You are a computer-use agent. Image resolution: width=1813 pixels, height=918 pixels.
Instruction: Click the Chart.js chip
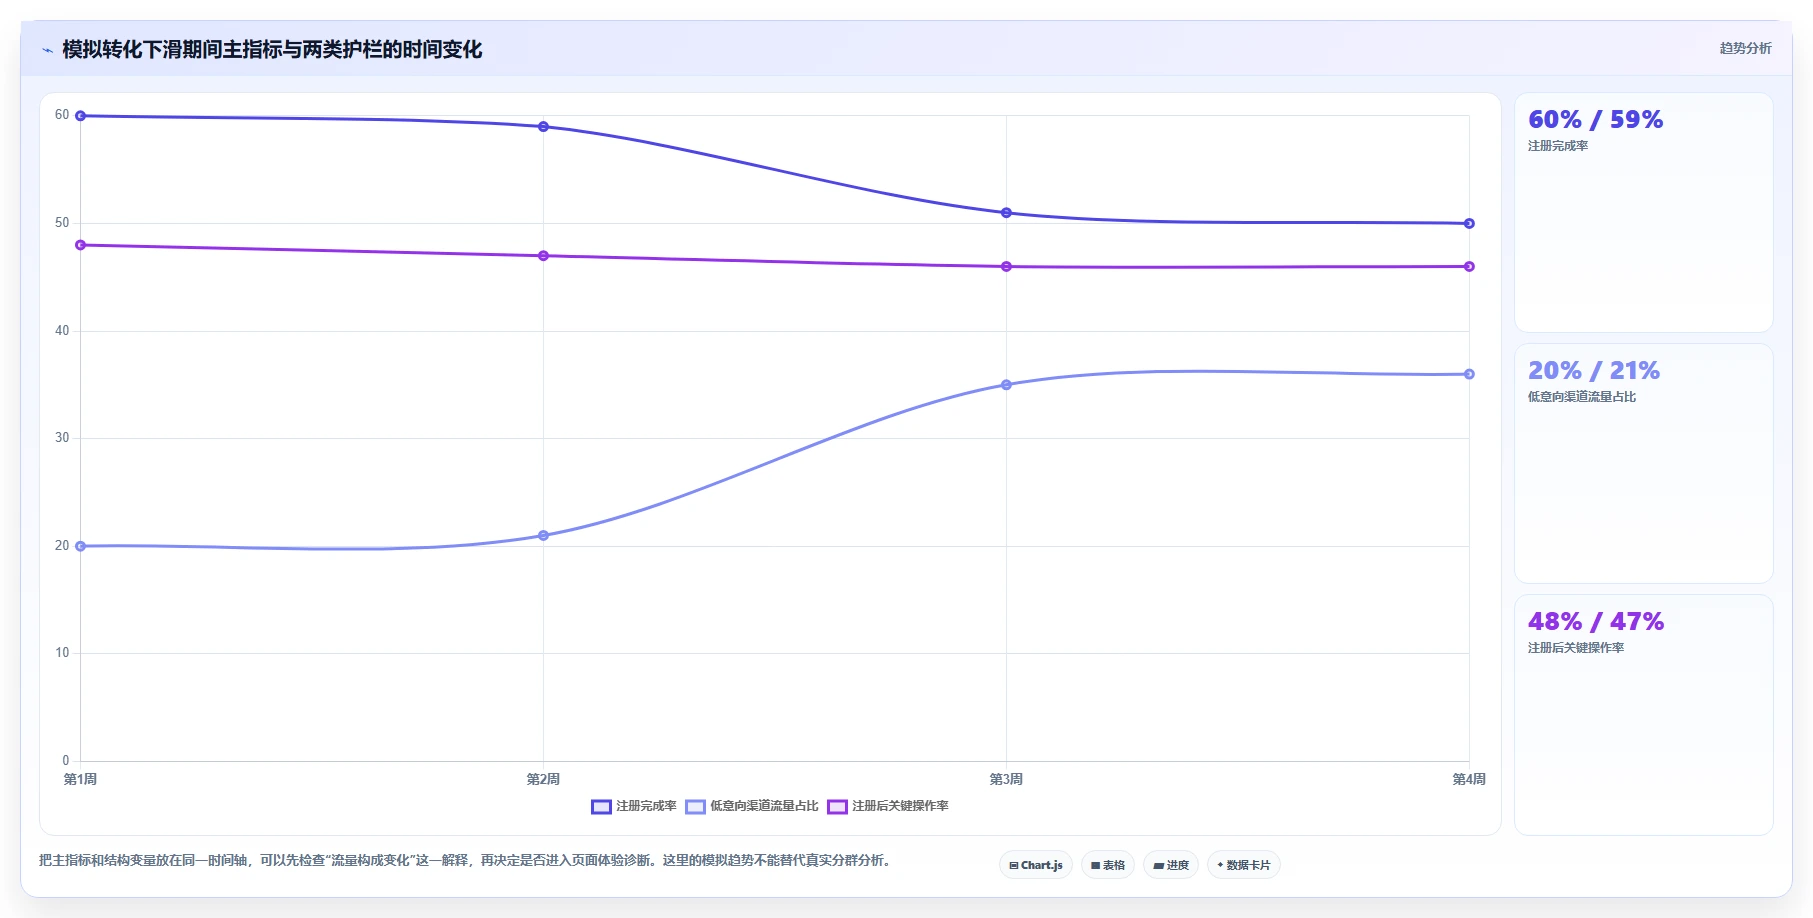[x=1036, y=865]
